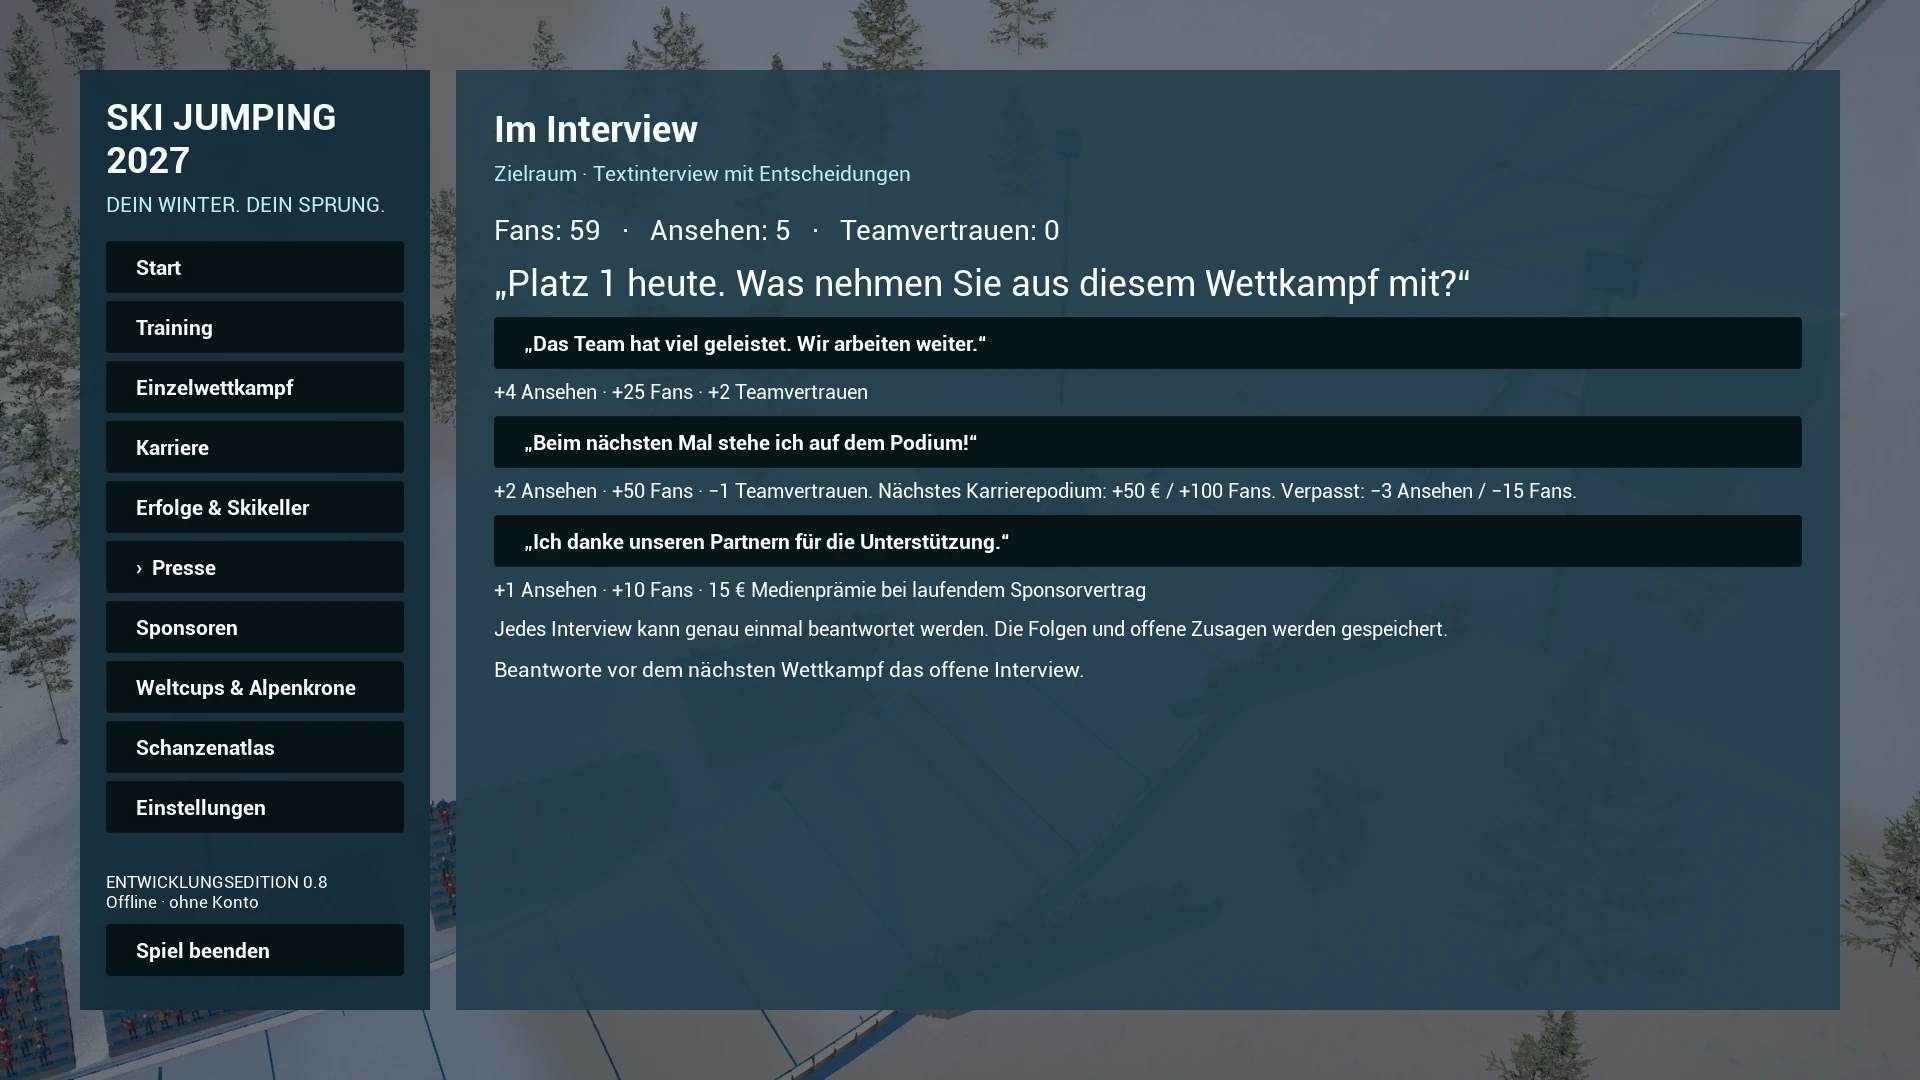The image size is (1920, 1080).
Task: Click the "Fans: 59" stat
Action: tap(547, 230)
